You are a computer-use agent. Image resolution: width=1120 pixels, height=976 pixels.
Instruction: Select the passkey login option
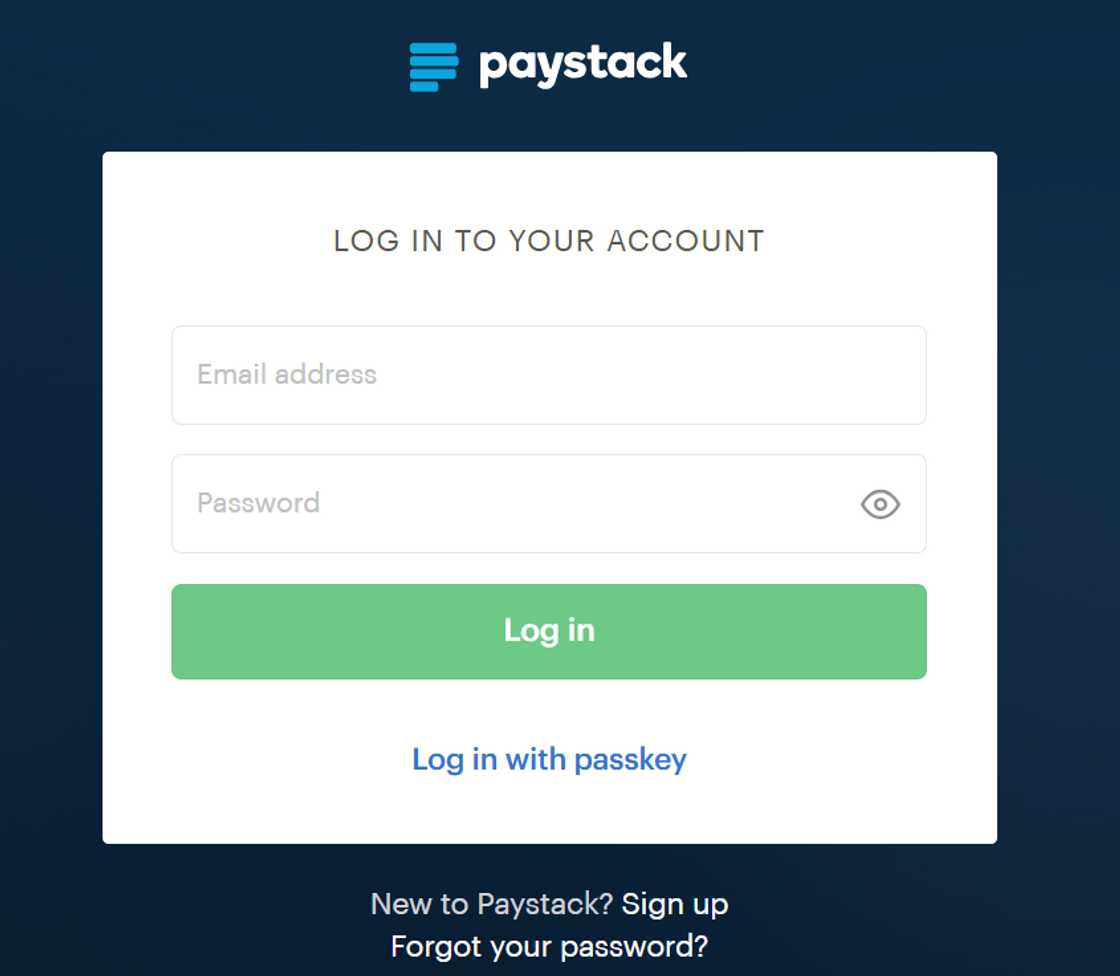coord(549,759)
